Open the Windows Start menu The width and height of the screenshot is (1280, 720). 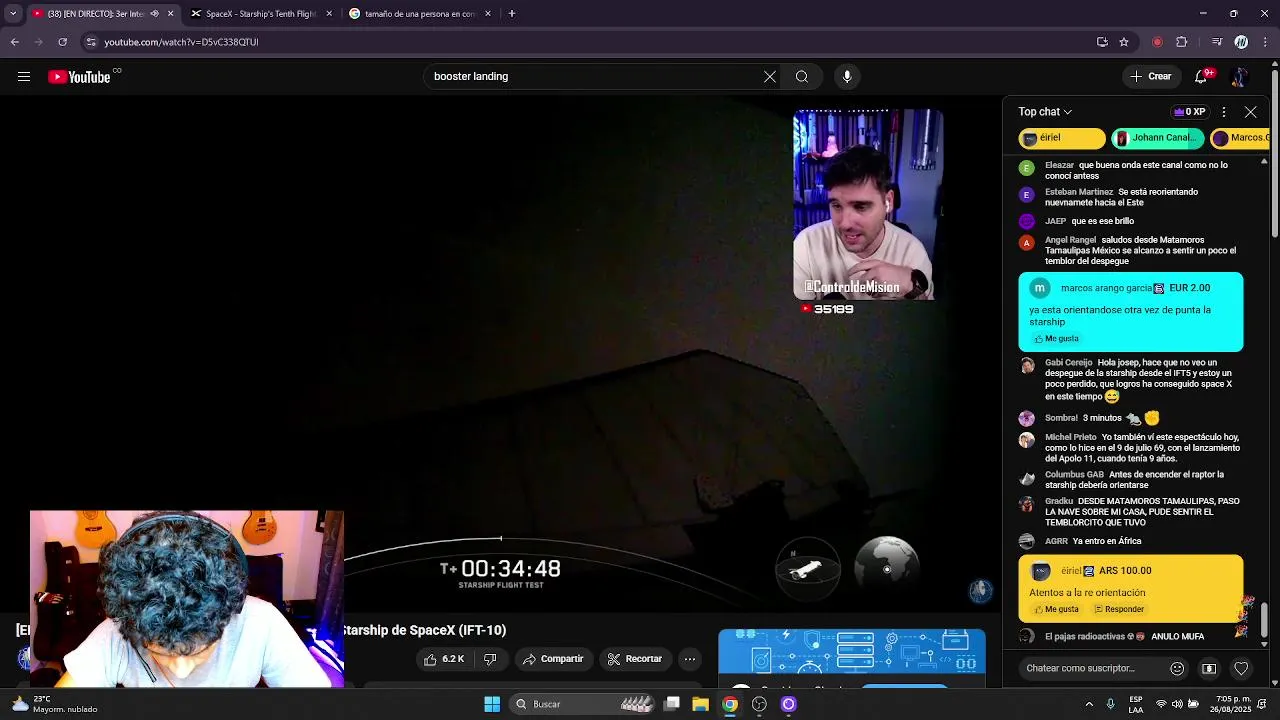[492, 704]
